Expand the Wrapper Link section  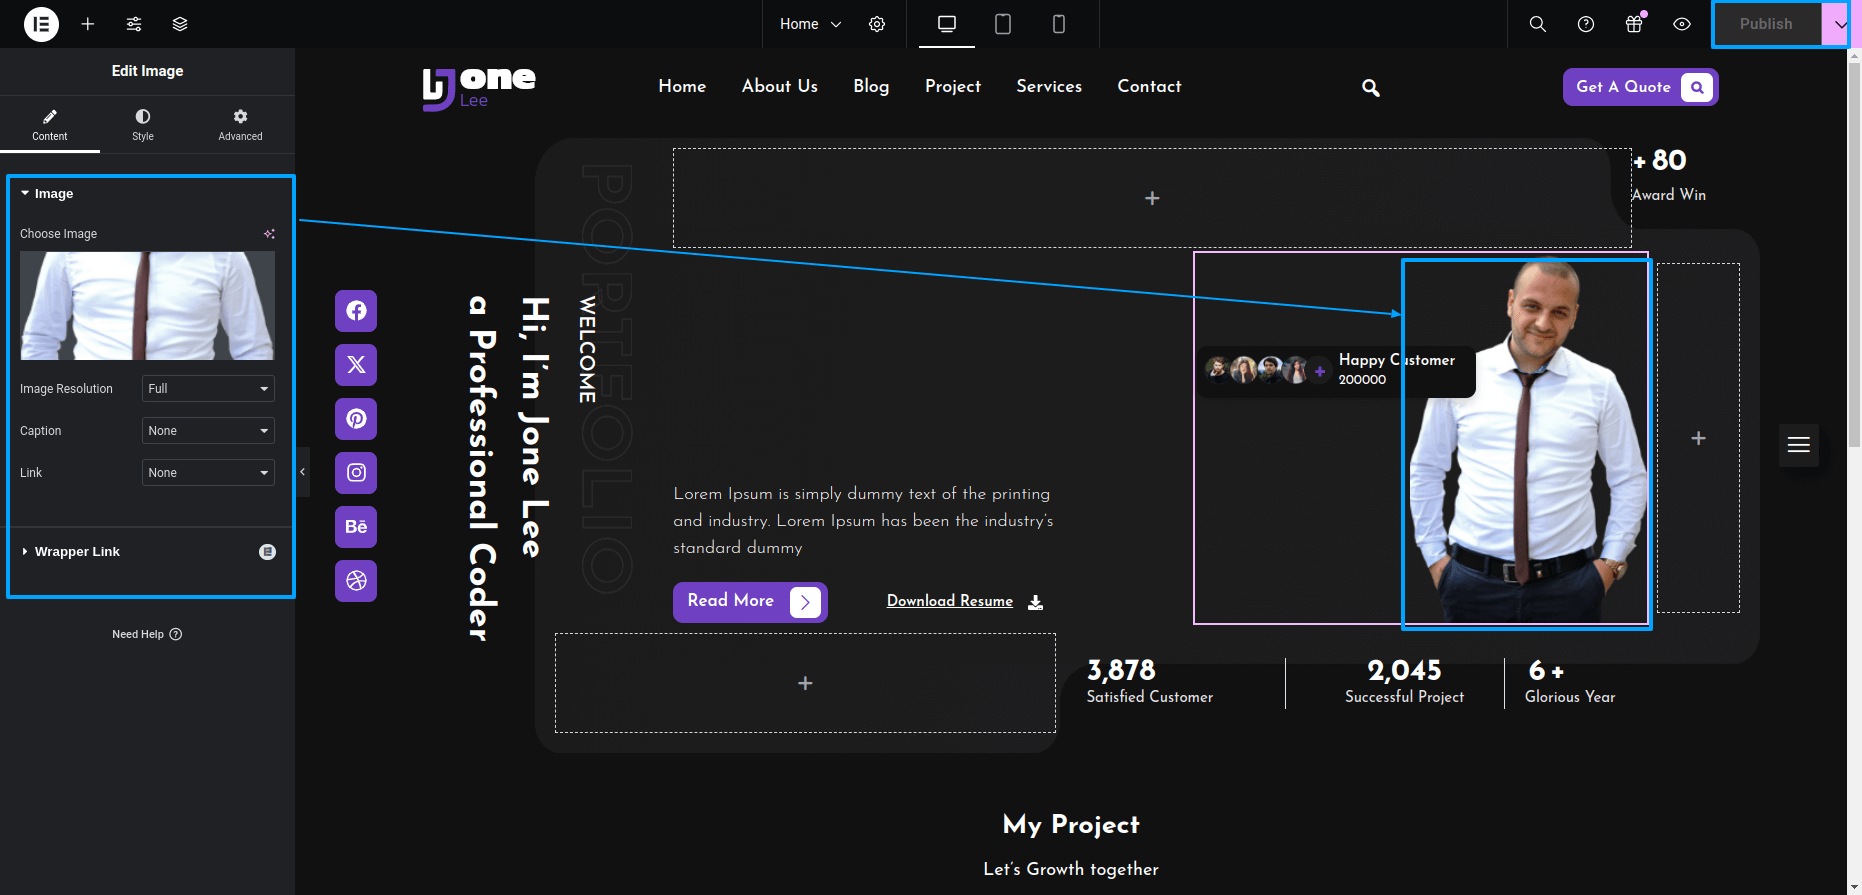click(77, 552)
